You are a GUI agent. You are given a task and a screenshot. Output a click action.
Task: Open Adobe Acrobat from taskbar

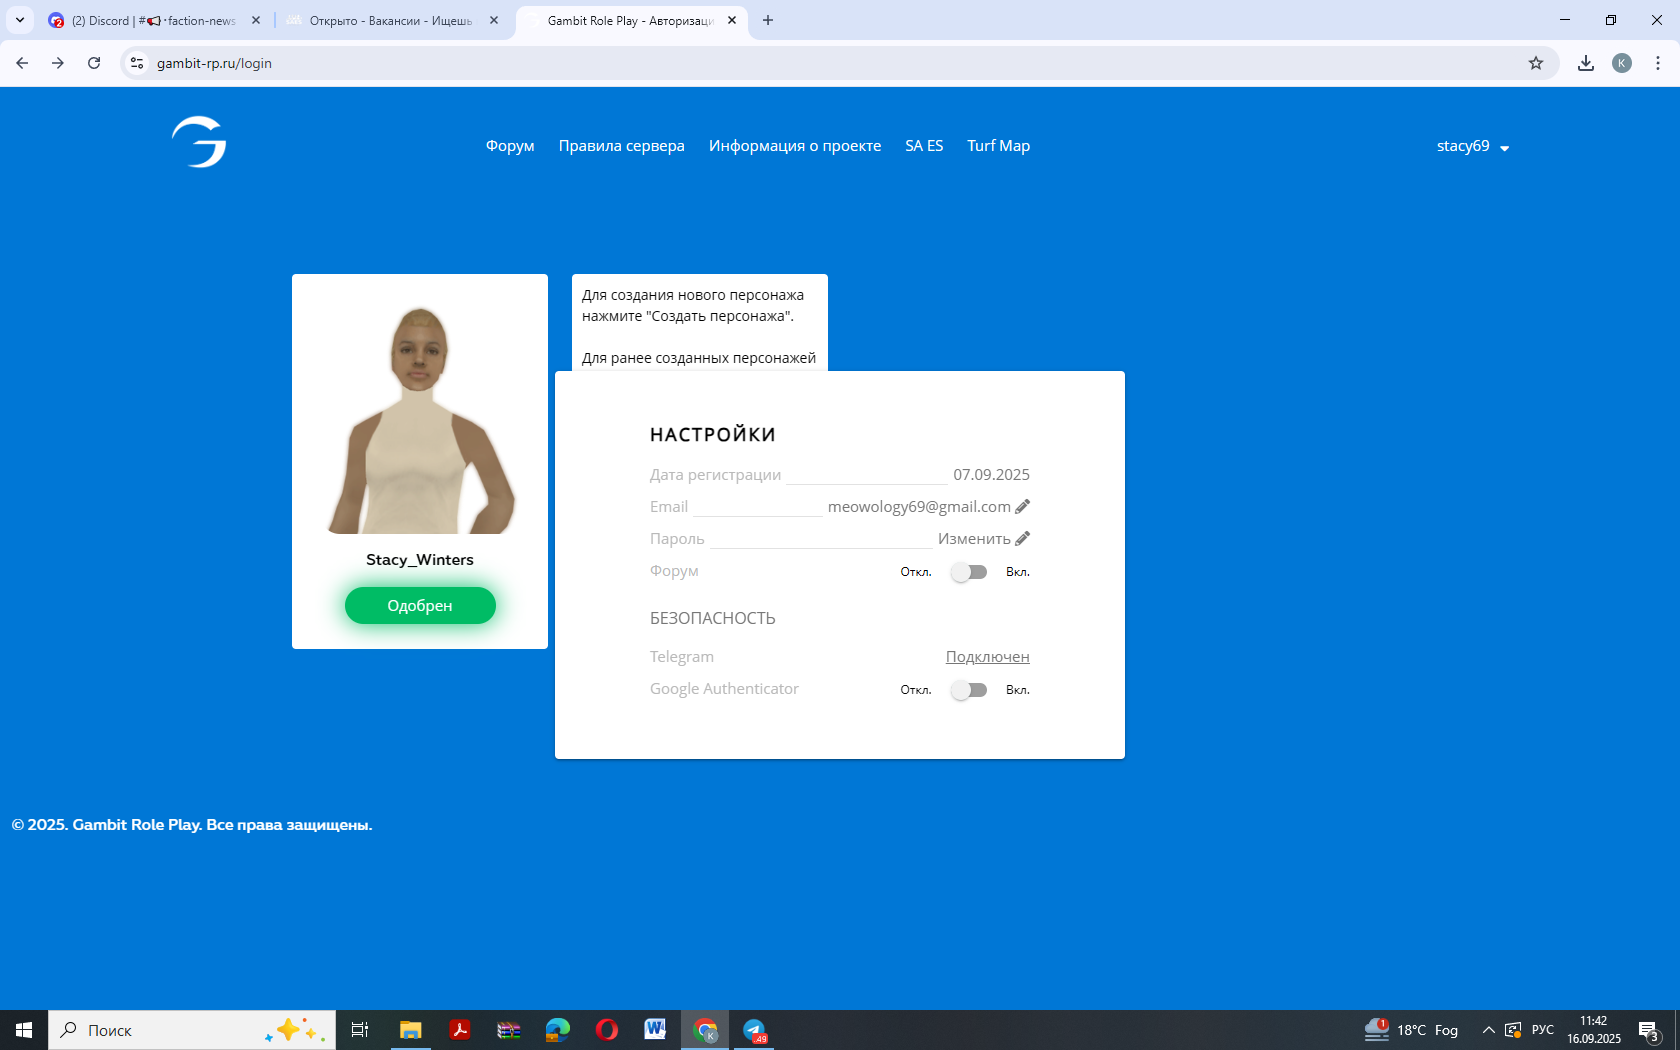pyautogui.click(x=460, y=1030)
